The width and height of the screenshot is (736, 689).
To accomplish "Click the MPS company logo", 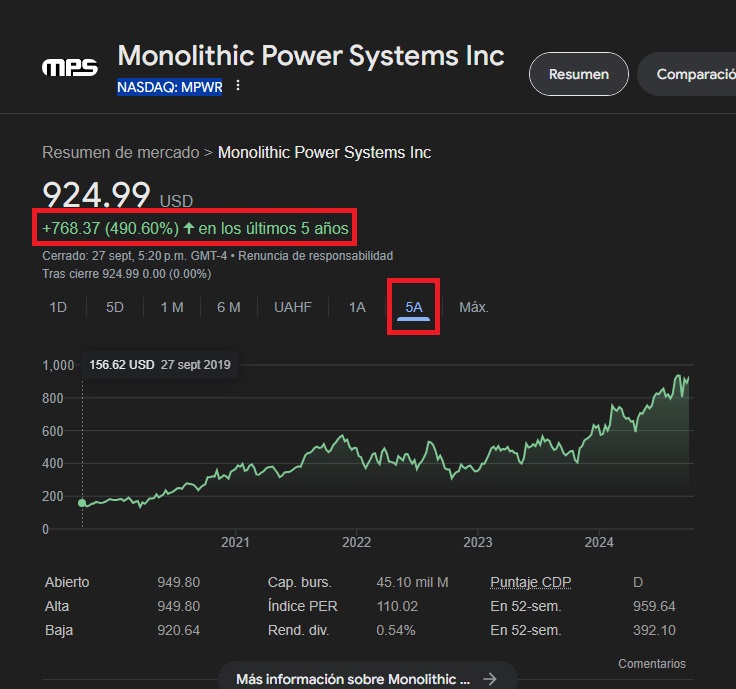I will point(69,68).
